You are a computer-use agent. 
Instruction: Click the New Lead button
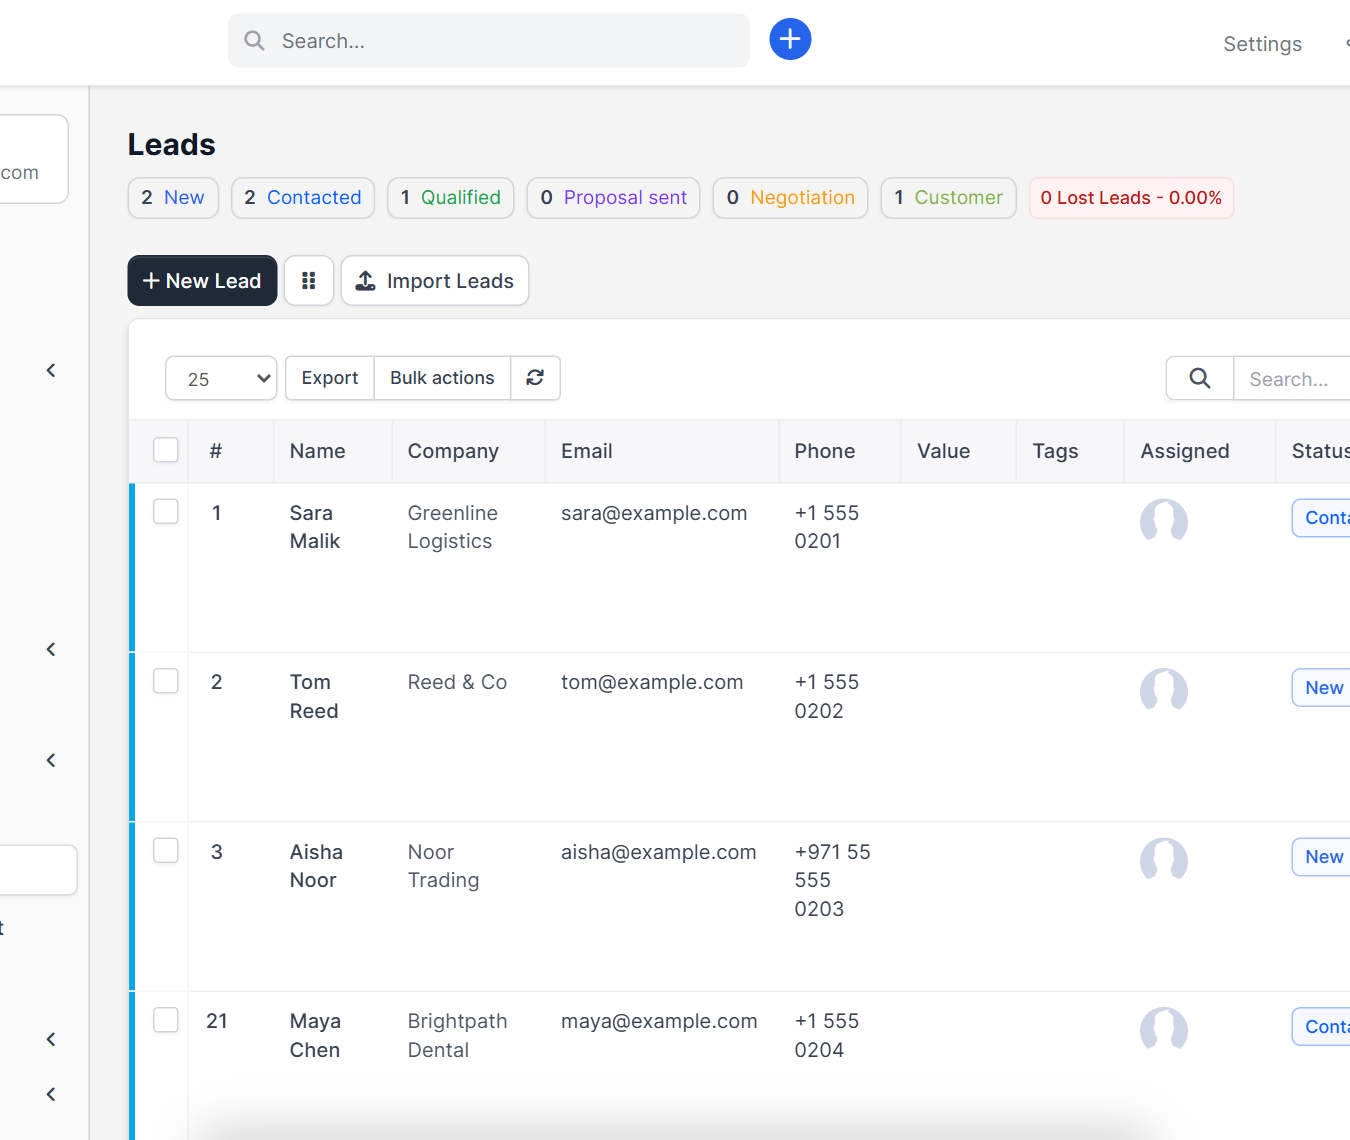coord(202,281)
